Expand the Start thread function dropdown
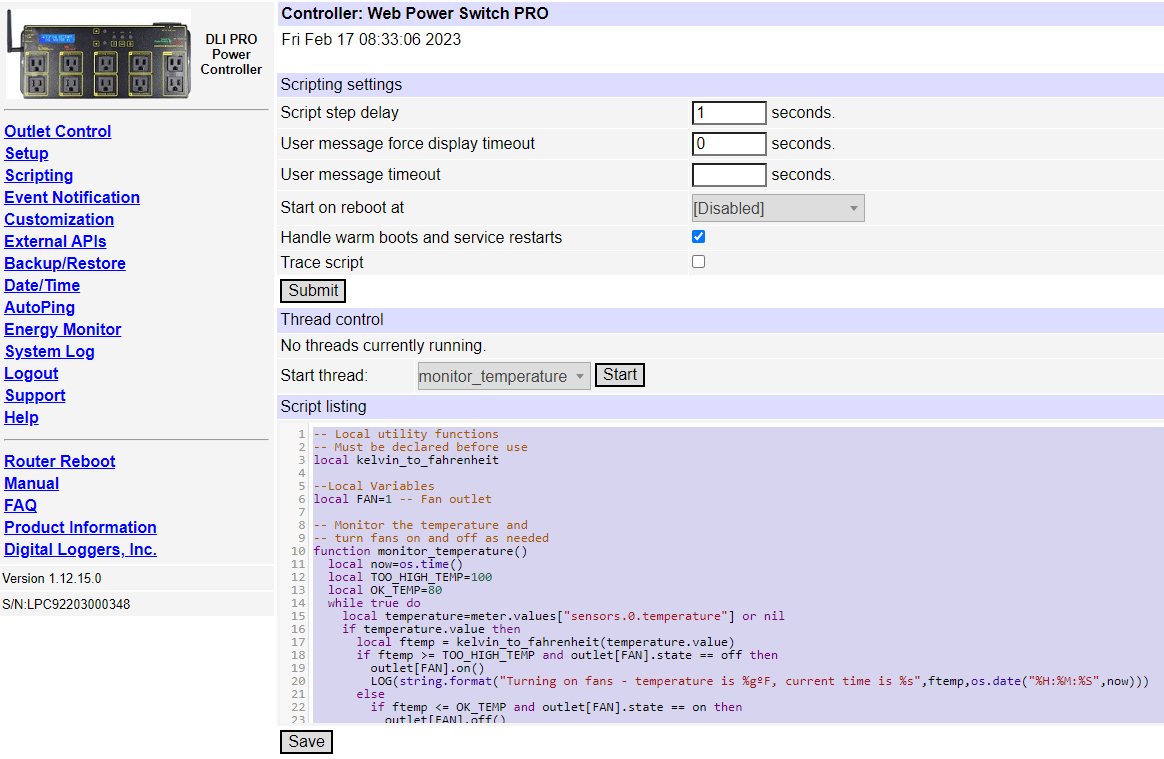Screen dimensions: 1164x759 (503, 376)
